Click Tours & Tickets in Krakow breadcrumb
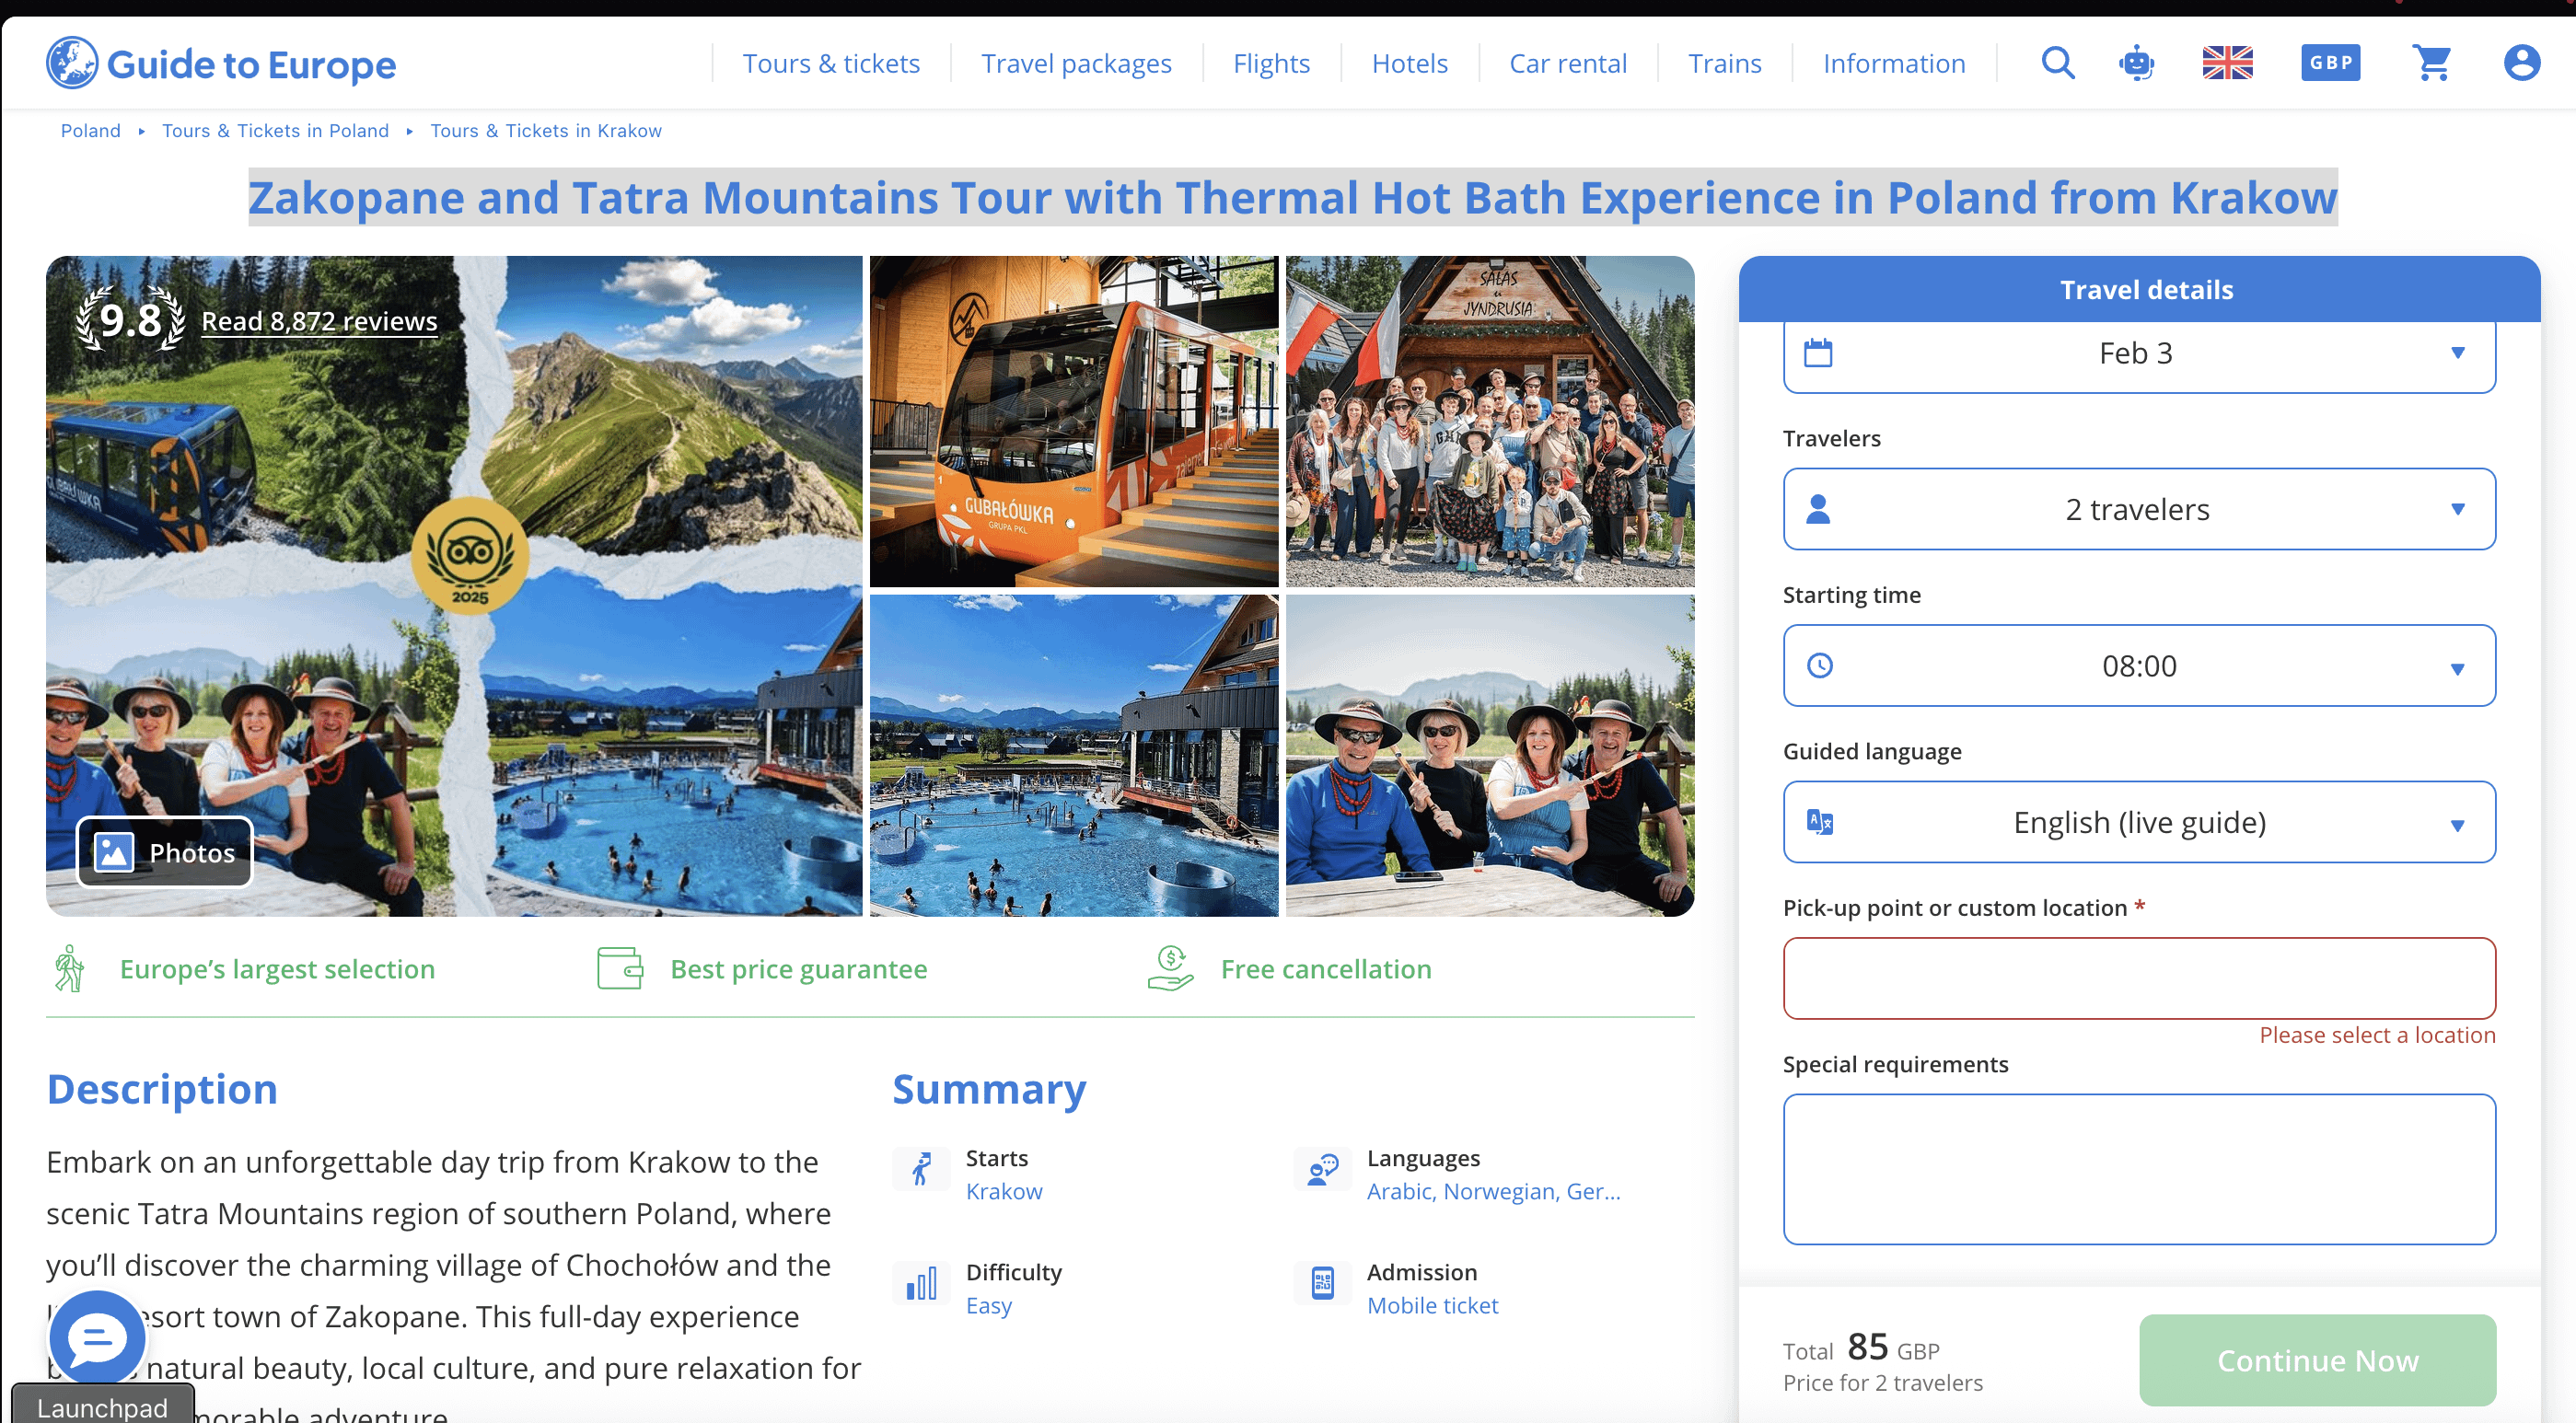The height and width of the screenshot is (1423, 2576). (545, 131)
